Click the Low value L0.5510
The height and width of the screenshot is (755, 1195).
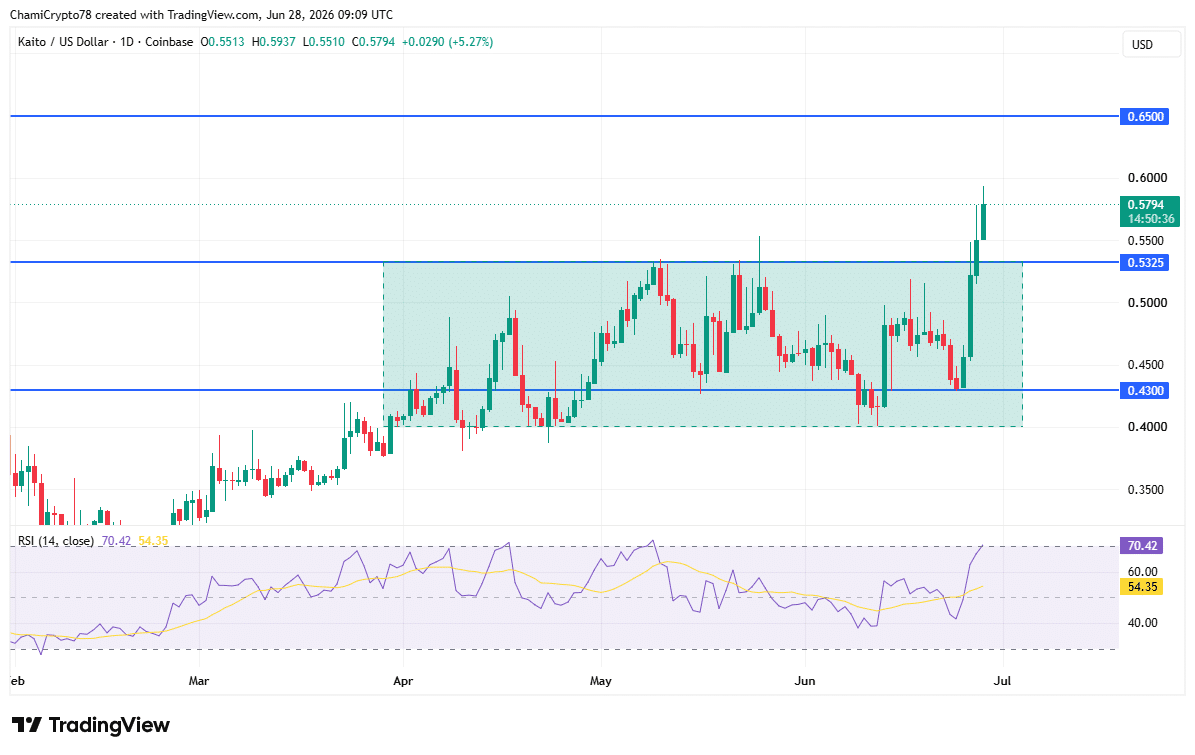click(323, 42)
